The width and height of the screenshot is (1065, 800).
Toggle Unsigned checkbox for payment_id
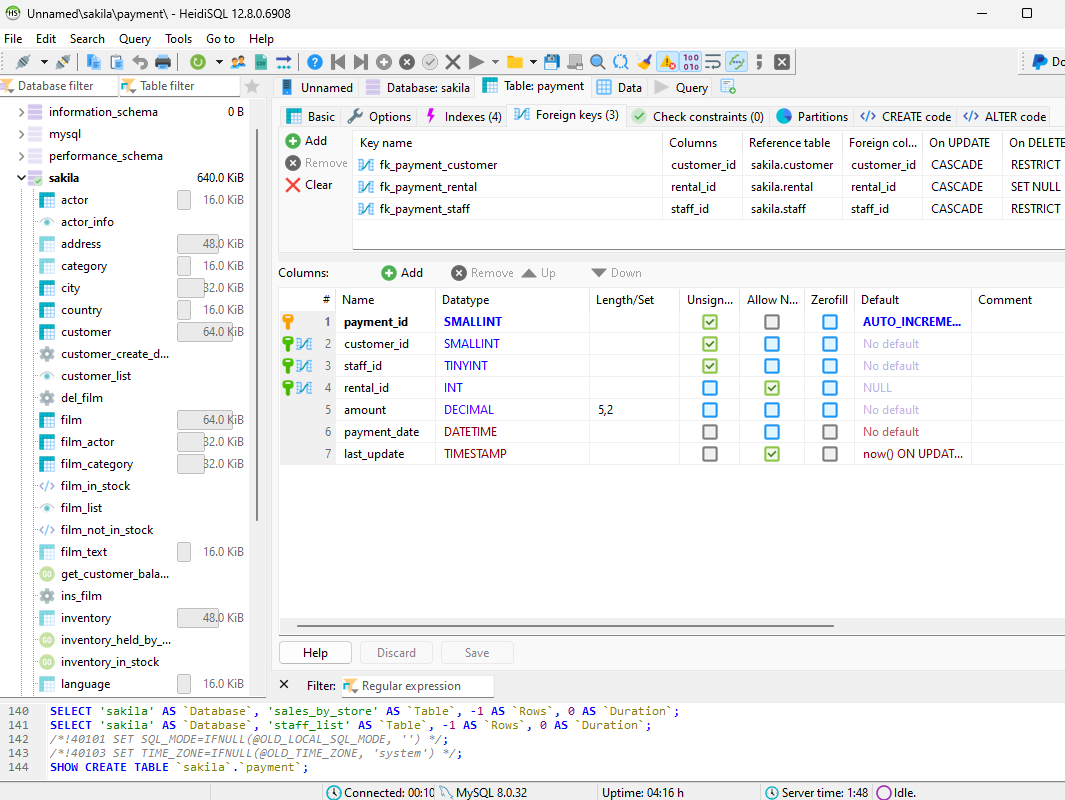[x=710, y=322]
